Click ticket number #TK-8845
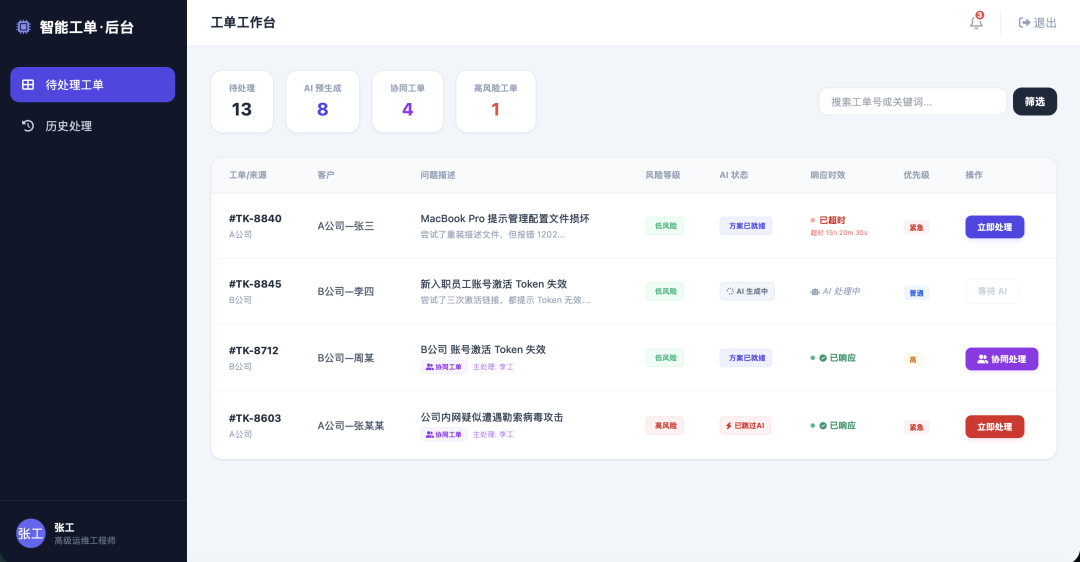This screenshot has width=1080, height=562. point(255,284)
